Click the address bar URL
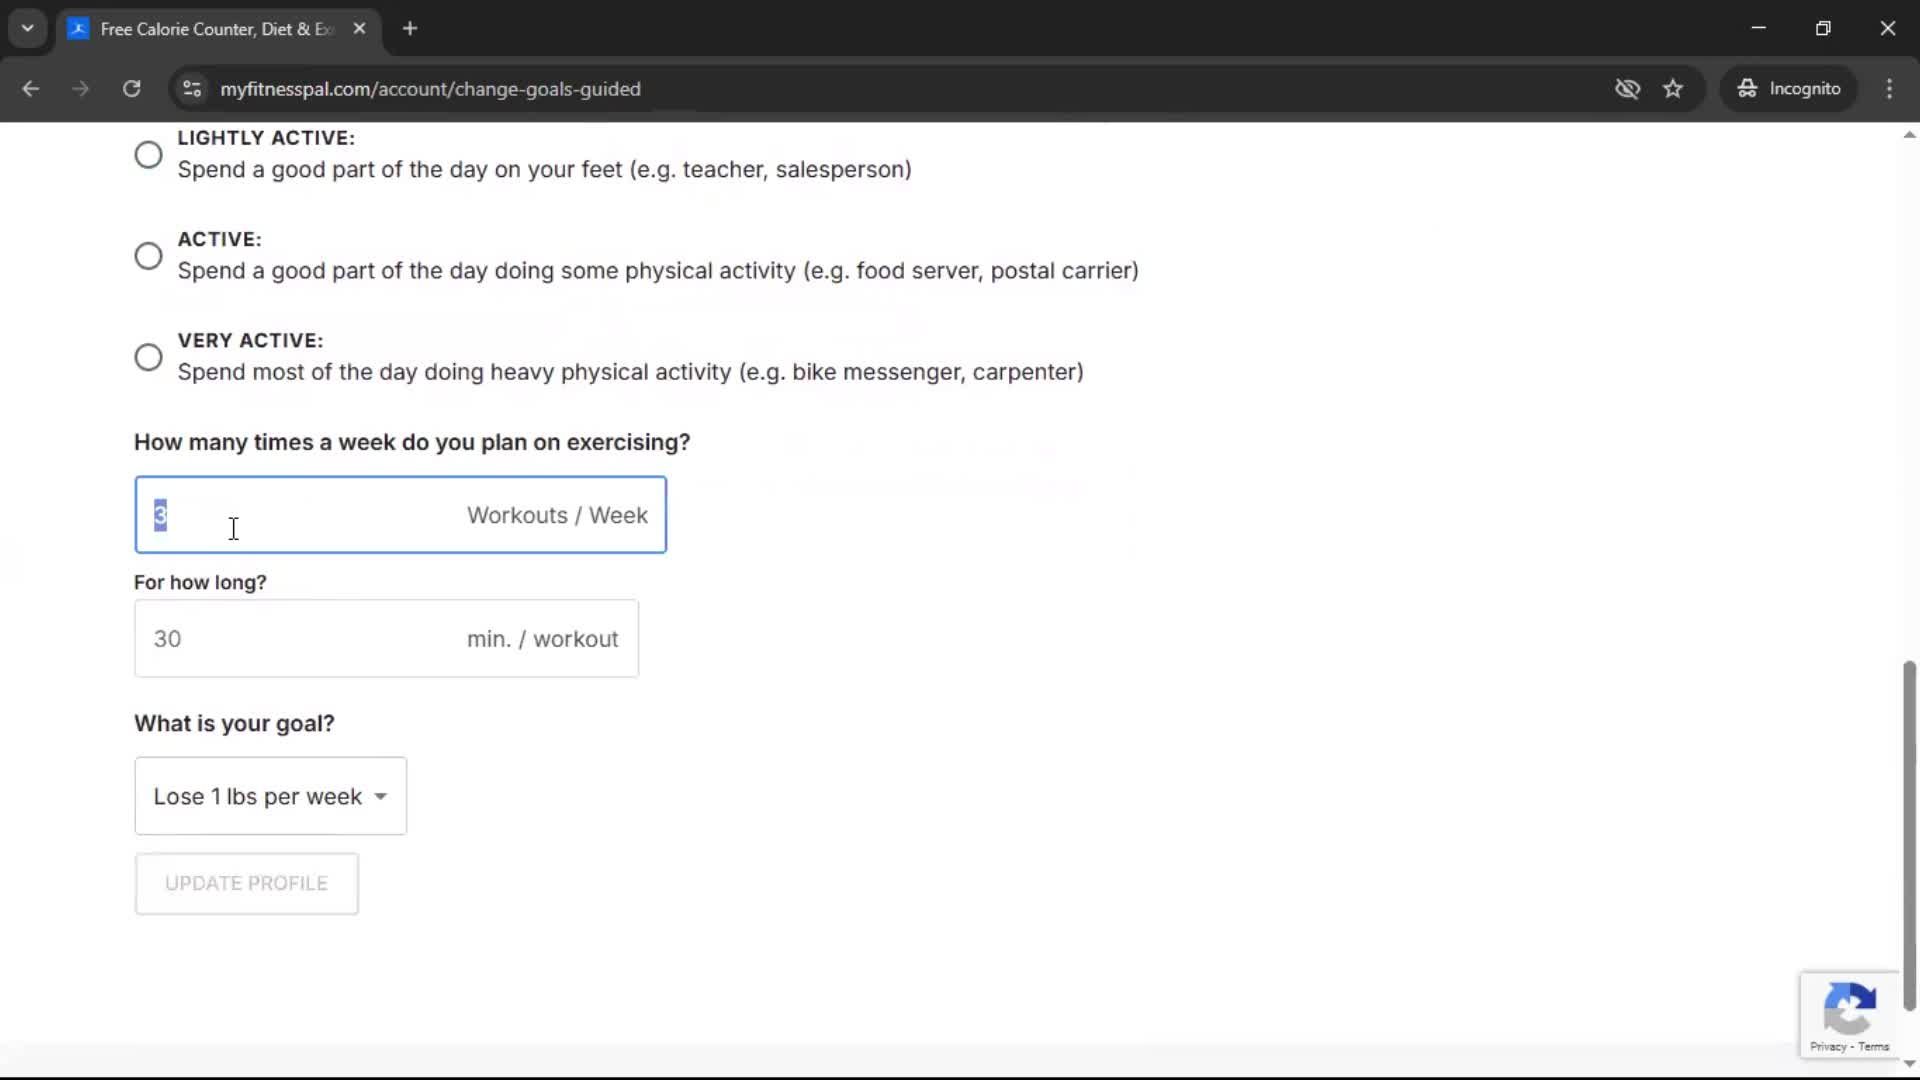Viewport: 1920px width, 1080px height. click(x=430, y=89)
